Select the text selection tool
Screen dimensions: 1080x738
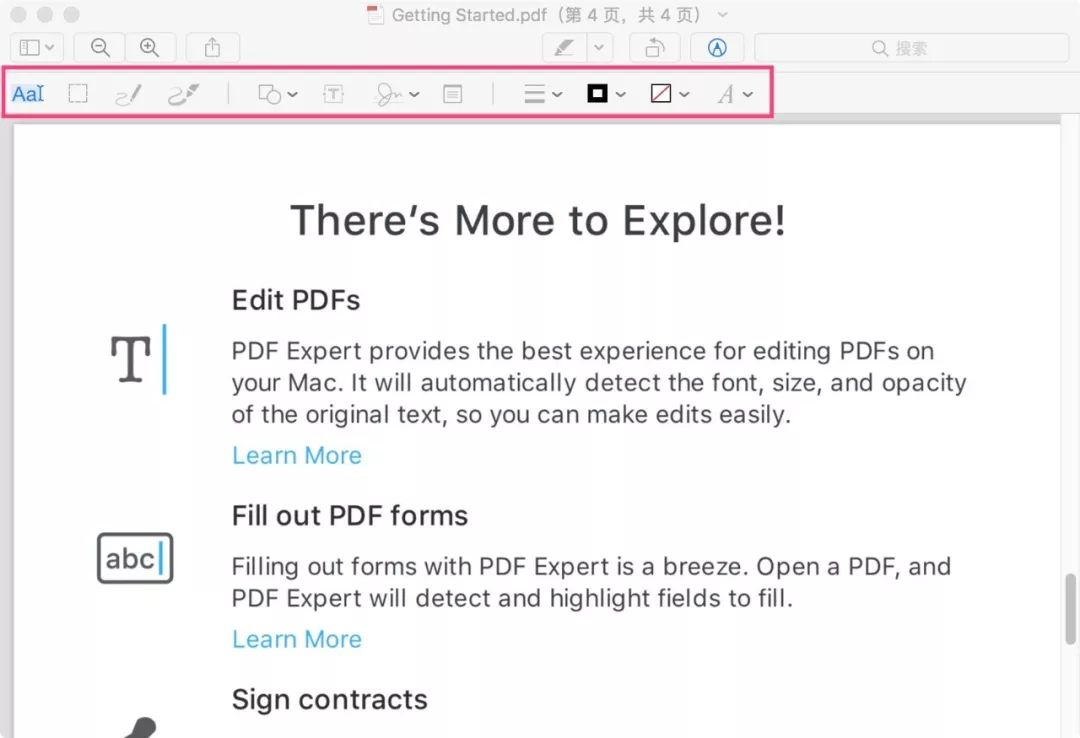click(28, 94)
